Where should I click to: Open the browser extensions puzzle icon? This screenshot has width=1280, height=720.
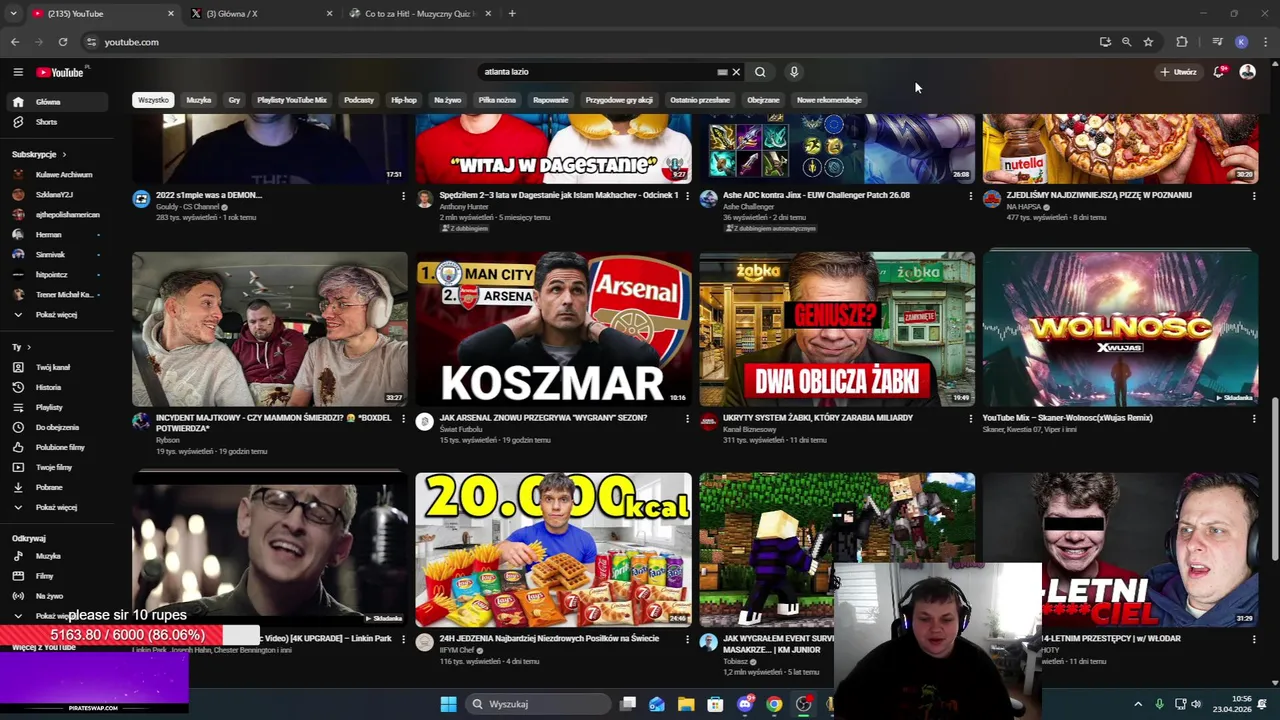coord(1182,42)
